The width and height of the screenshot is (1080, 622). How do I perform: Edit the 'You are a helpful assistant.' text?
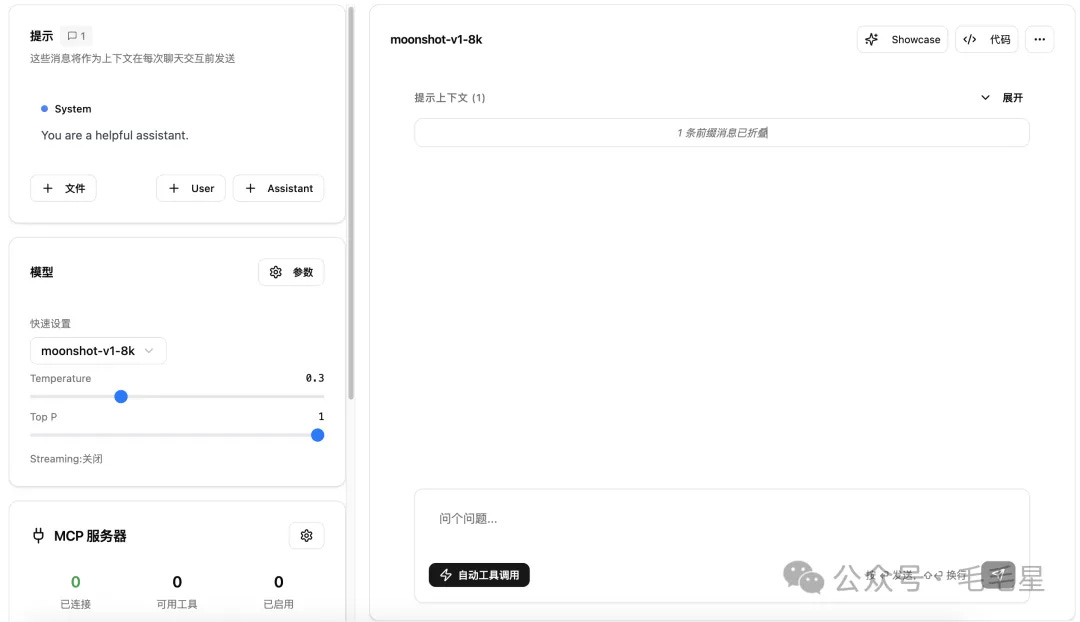click(x=114, y=135)
